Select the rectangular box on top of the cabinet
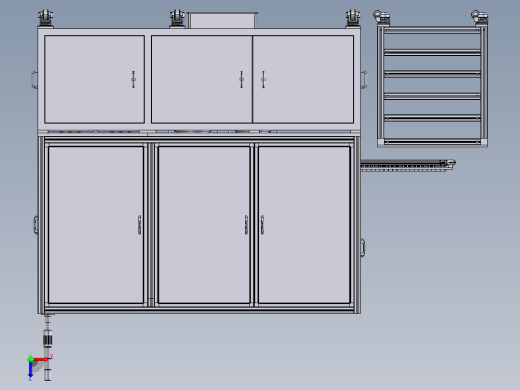Viewport: 520px width, 390px height. pos(222,20)
